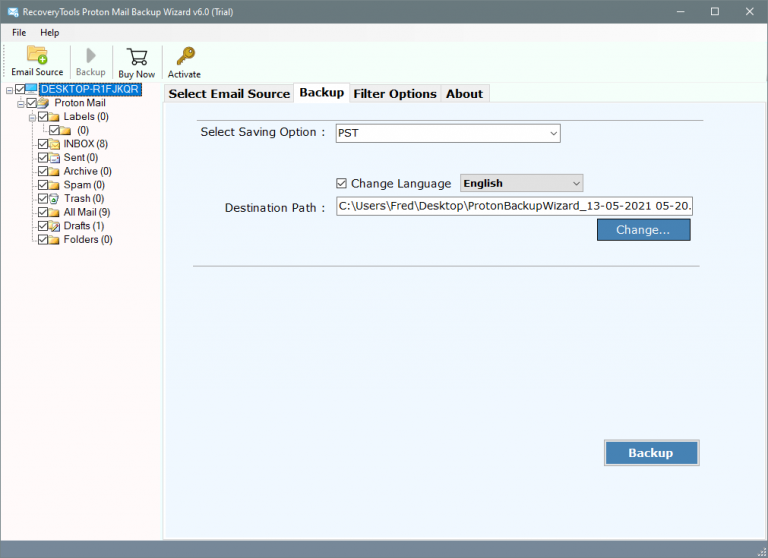Uncheck the unnamed (0) sublabel checkbox

(54, 130)
